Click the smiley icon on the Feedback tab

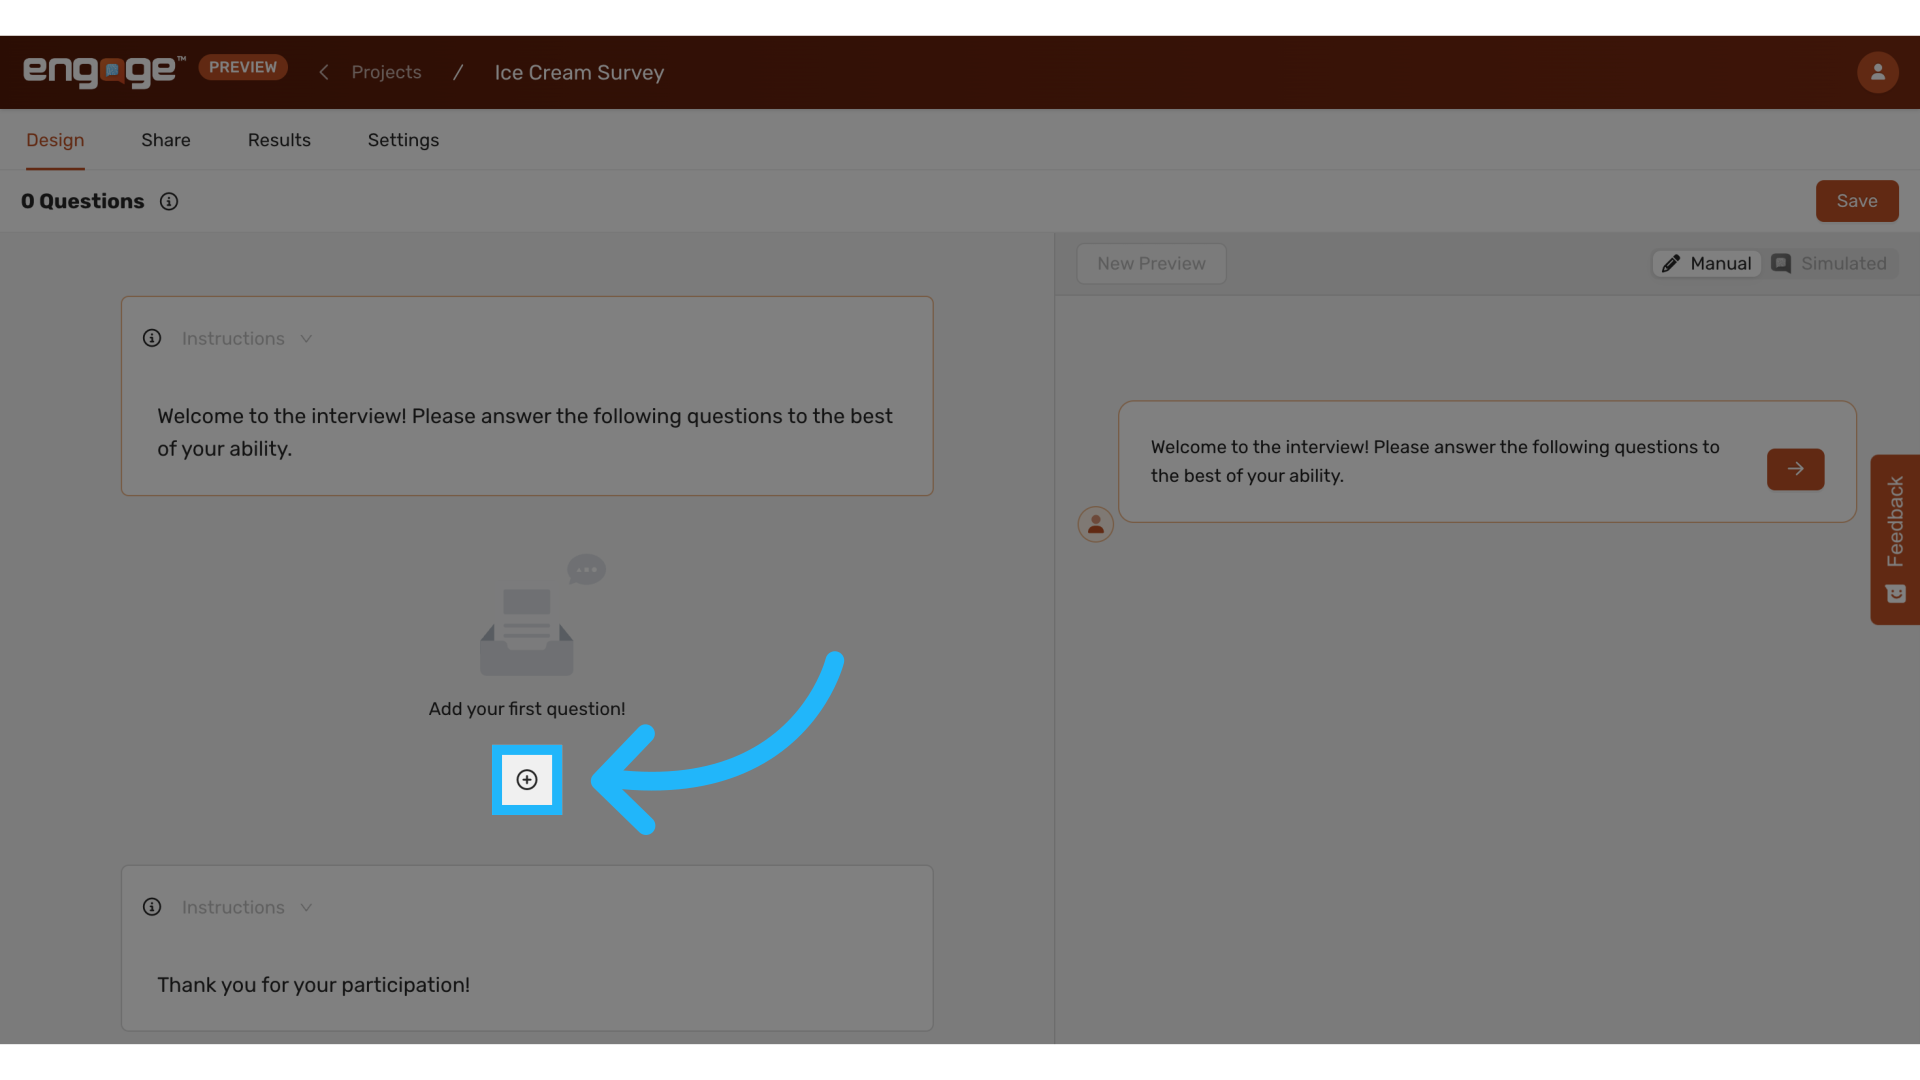tap(1895, 594)
